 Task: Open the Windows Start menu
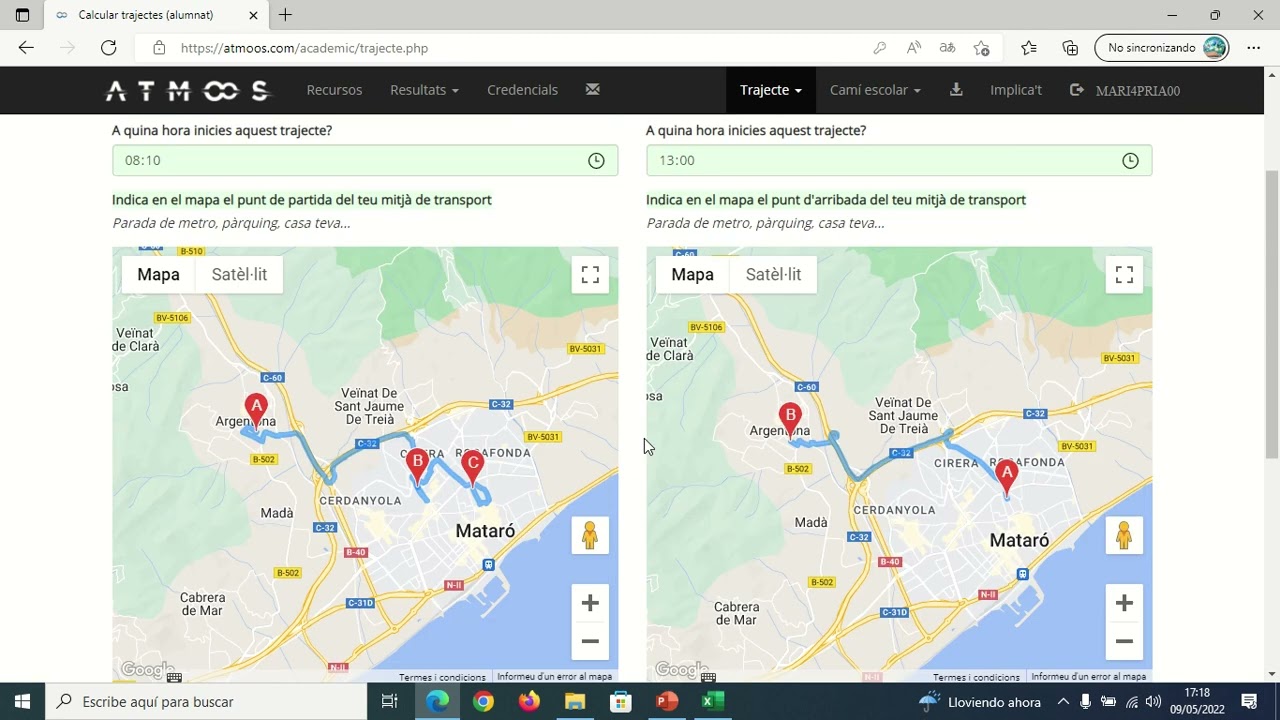[x=22, y=701]
